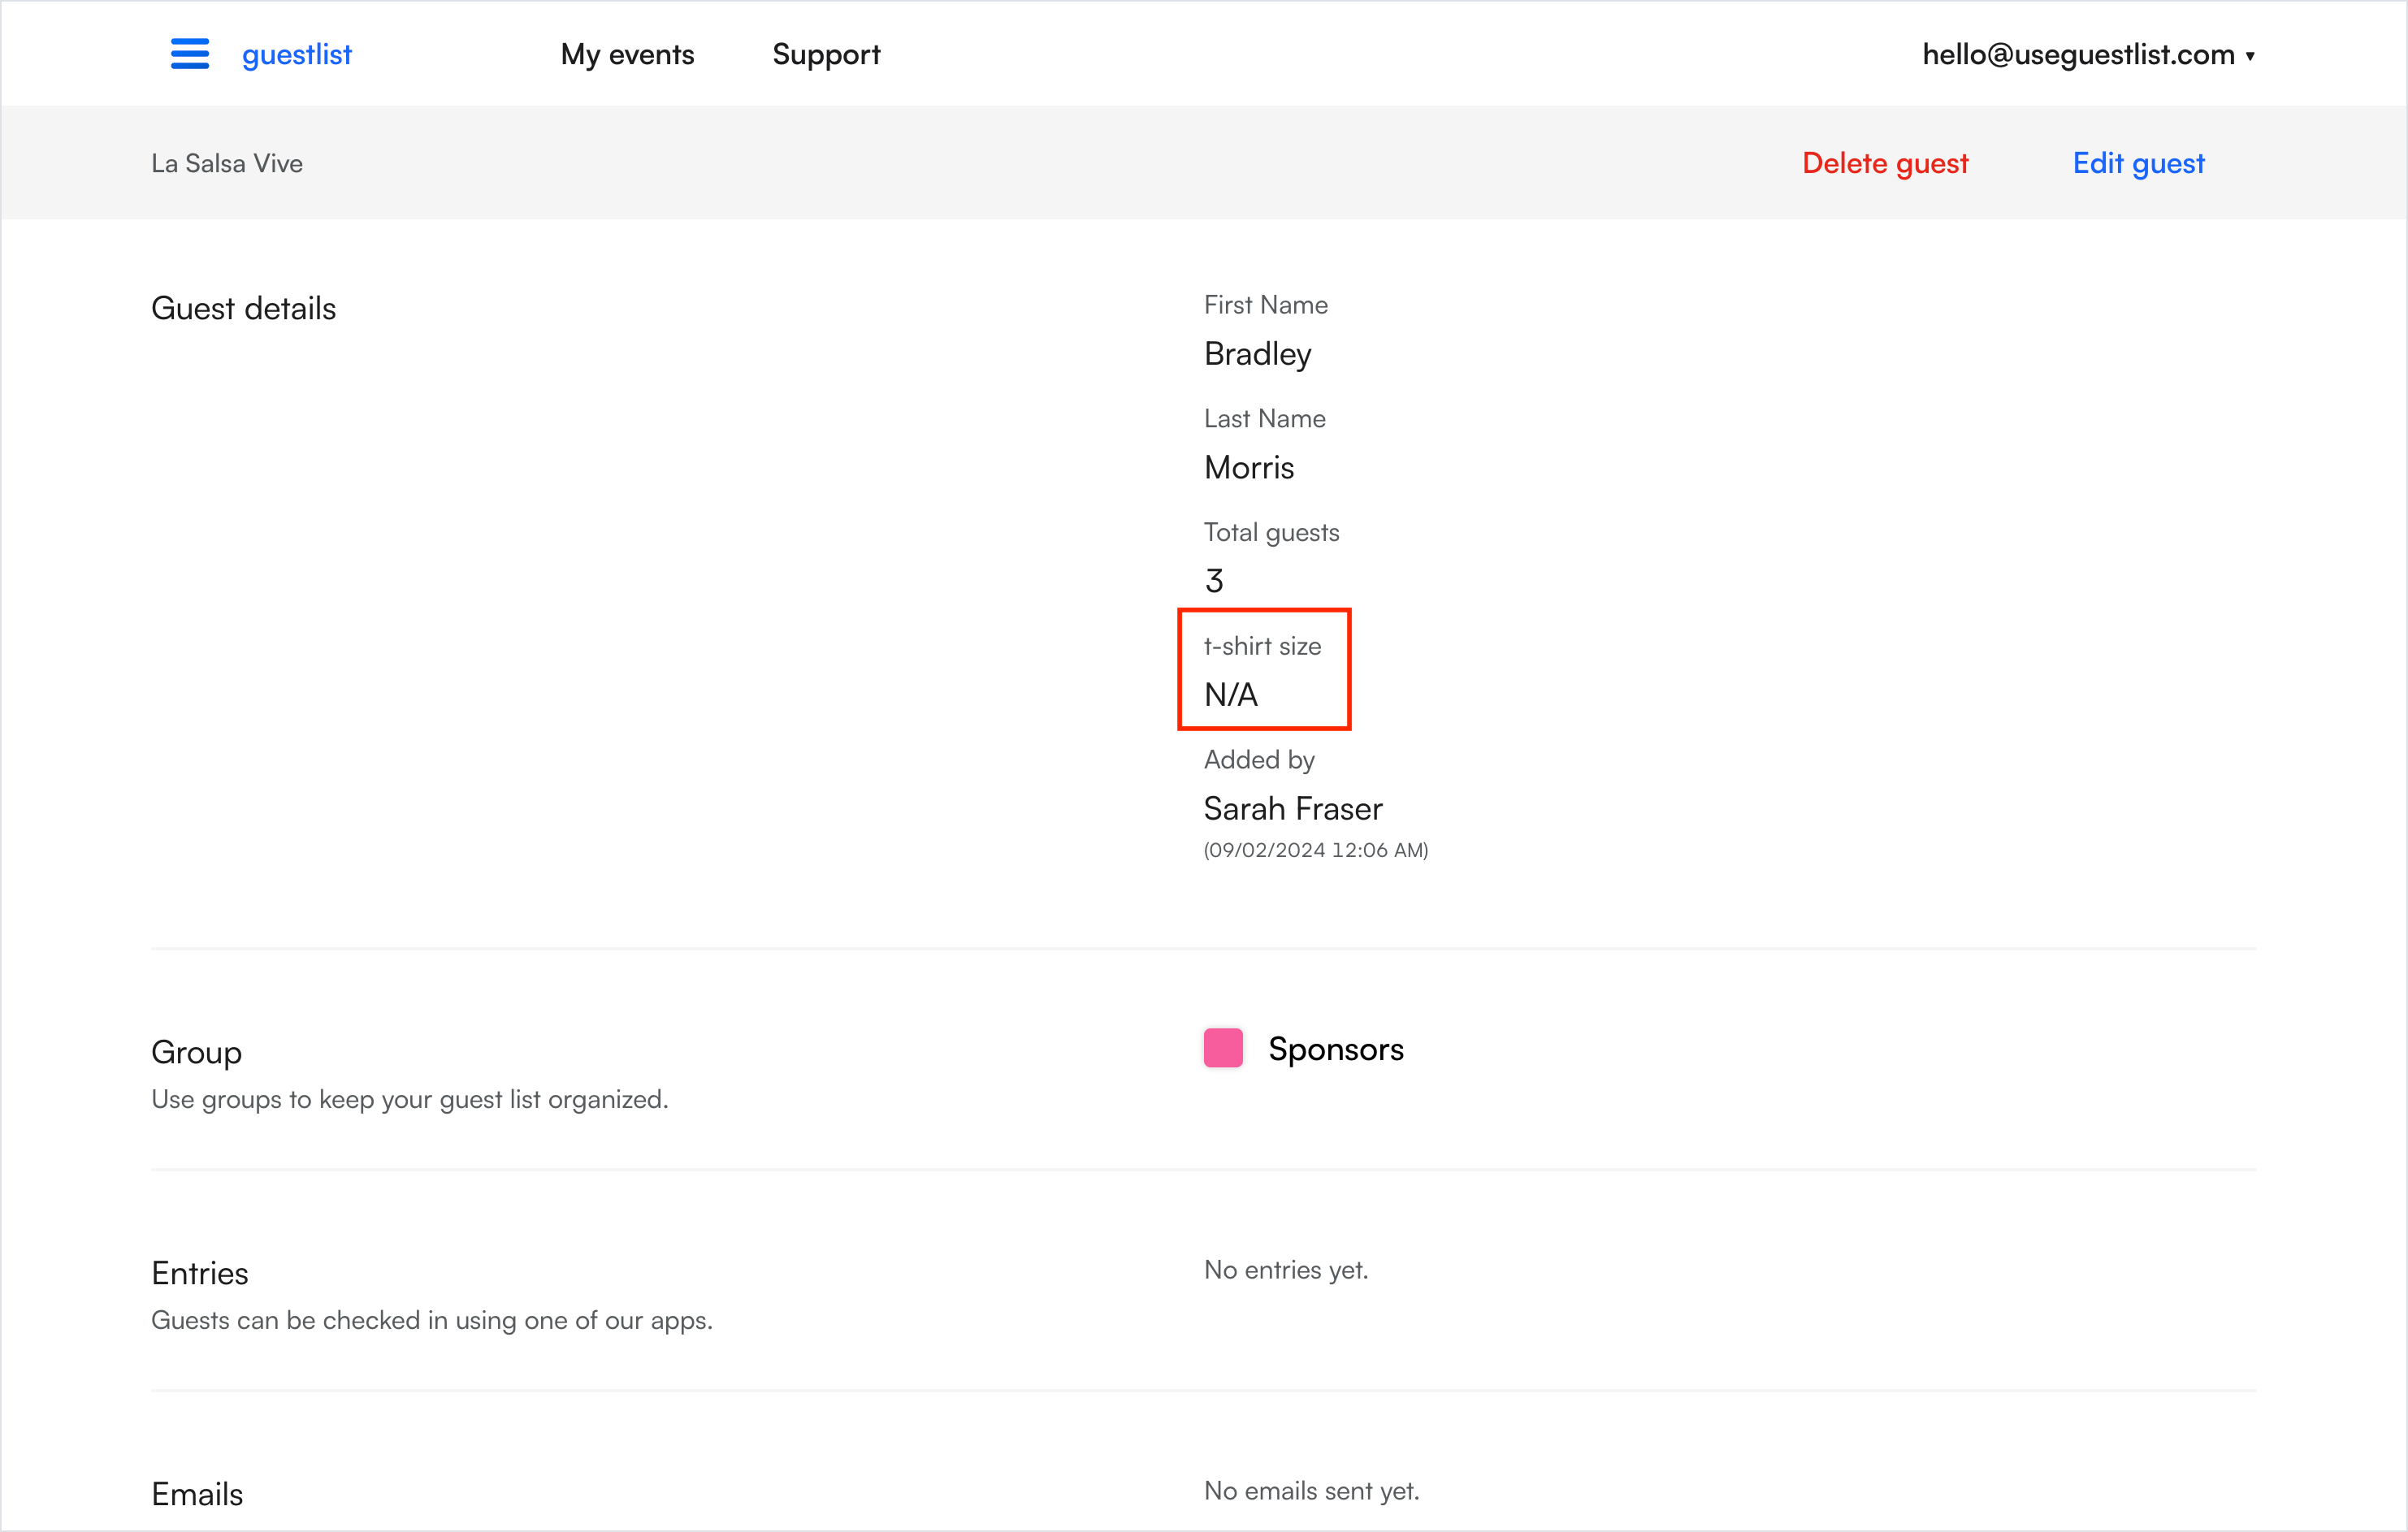The height and width of the screenshot is (1532, 2408).
Task: Click the La Salsa Vive breadcrumb
Action: pos(227,163)
